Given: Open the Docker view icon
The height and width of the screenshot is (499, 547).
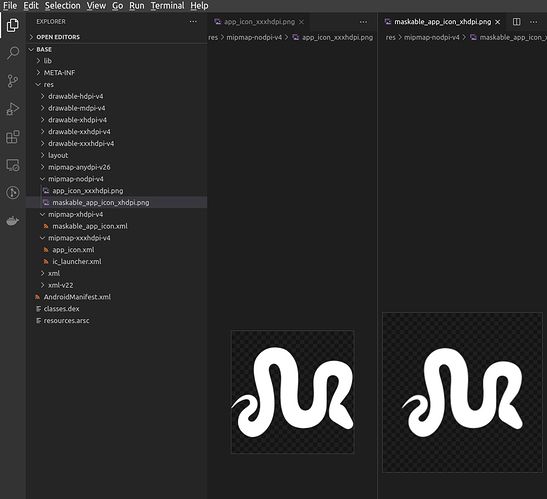Looking at the screenshot, I should click(x=13, y=221).
